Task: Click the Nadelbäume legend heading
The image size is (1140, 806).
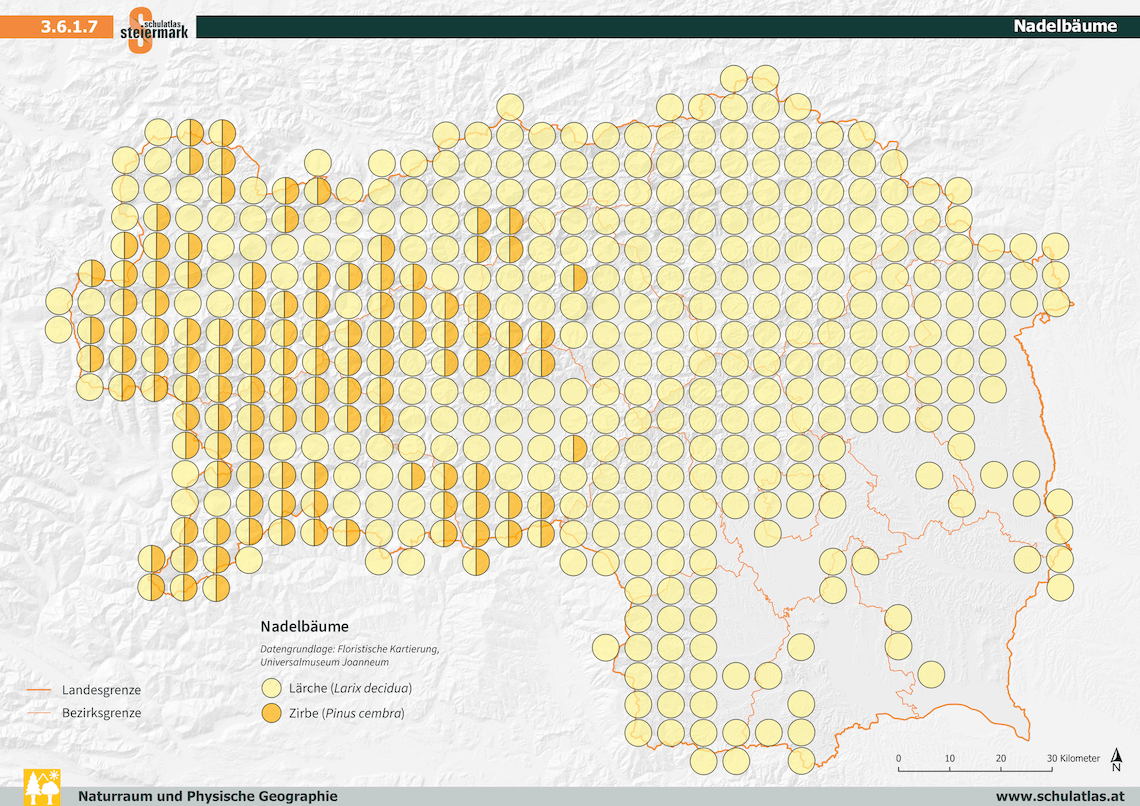Action: 304,627
